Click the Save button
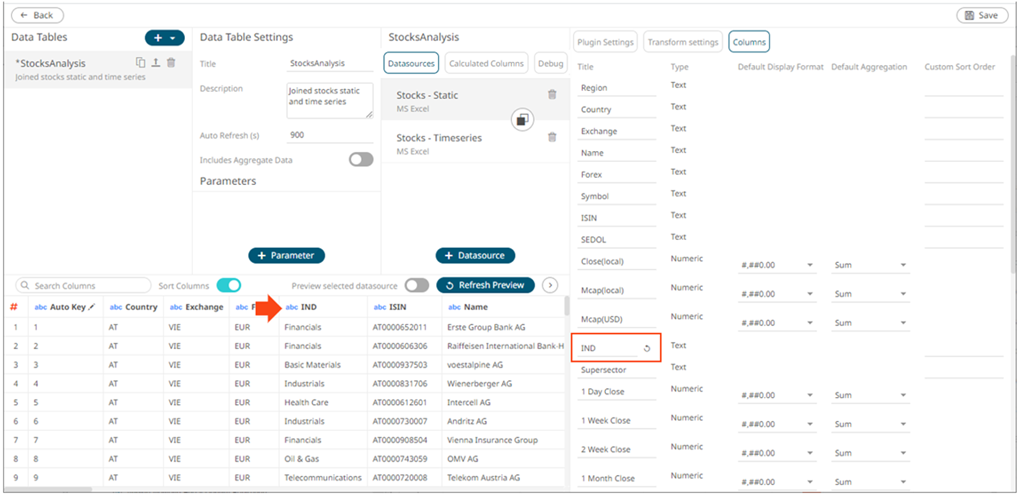Viewport: 1019px width, 496px height. tap(982, 15)
